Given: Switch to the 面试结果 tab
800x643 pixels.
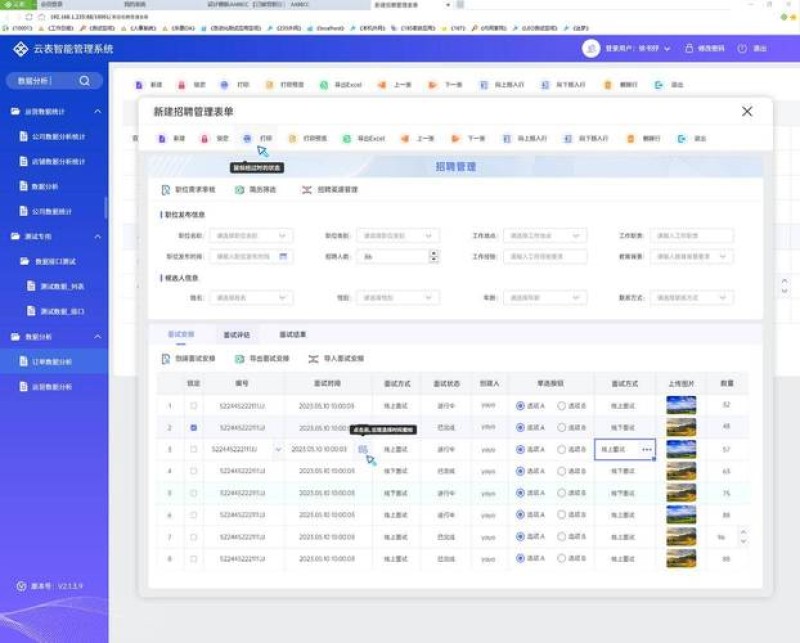Looking at the screenshot, I should point(293,335).
